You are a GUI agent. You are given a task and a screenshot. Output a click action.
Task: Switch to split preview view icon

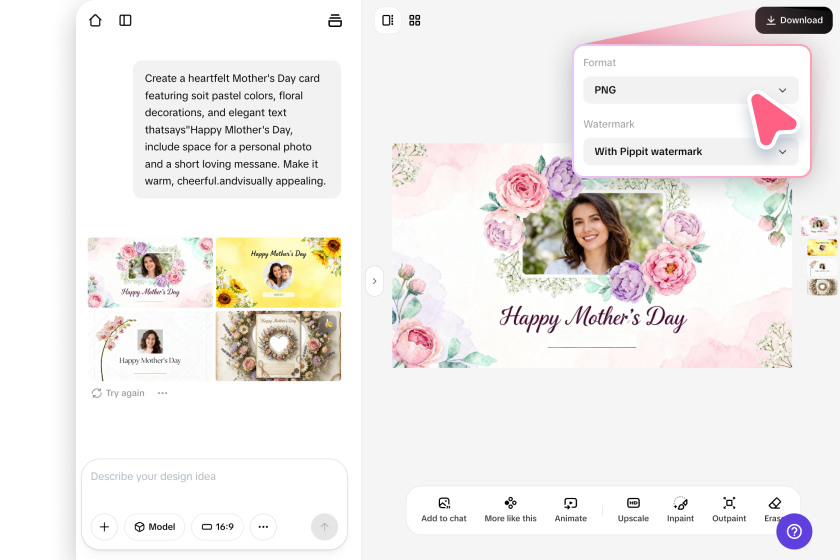point(387,20)
